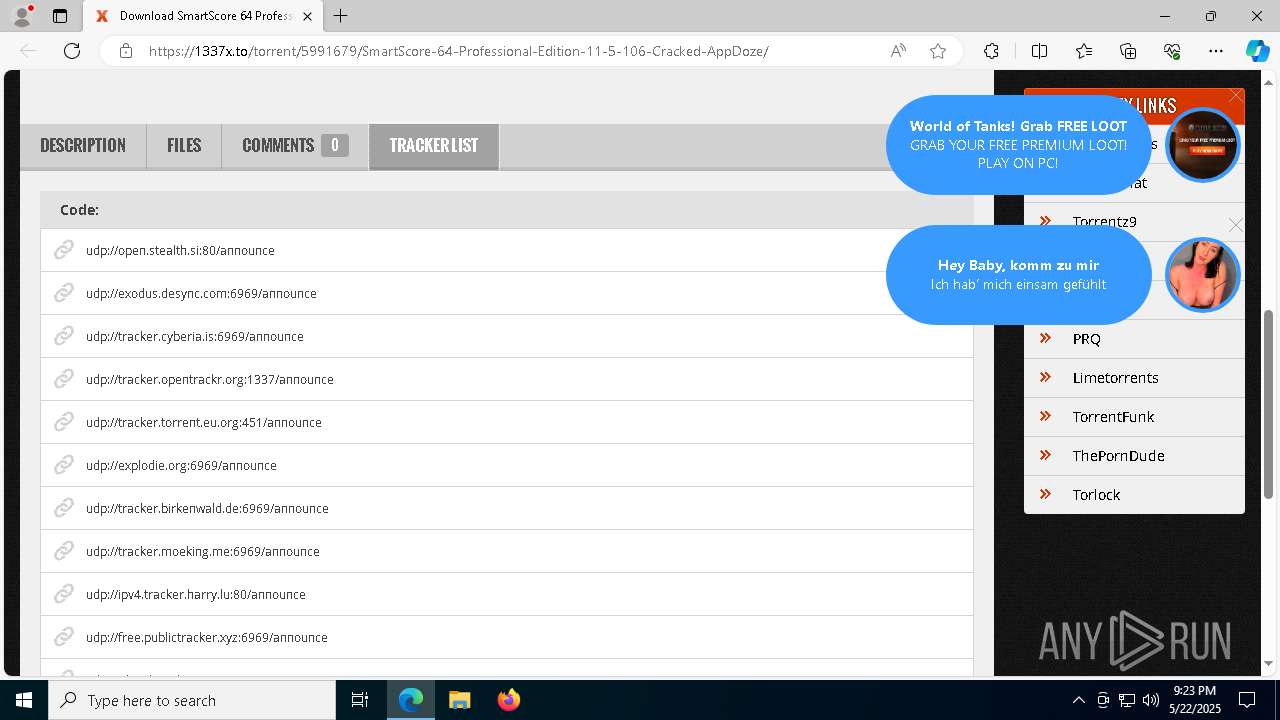This screenshot has height=720, width=1280.
Task: Open Collections icon in toolbar
Action: click(x=1128, y=51)
